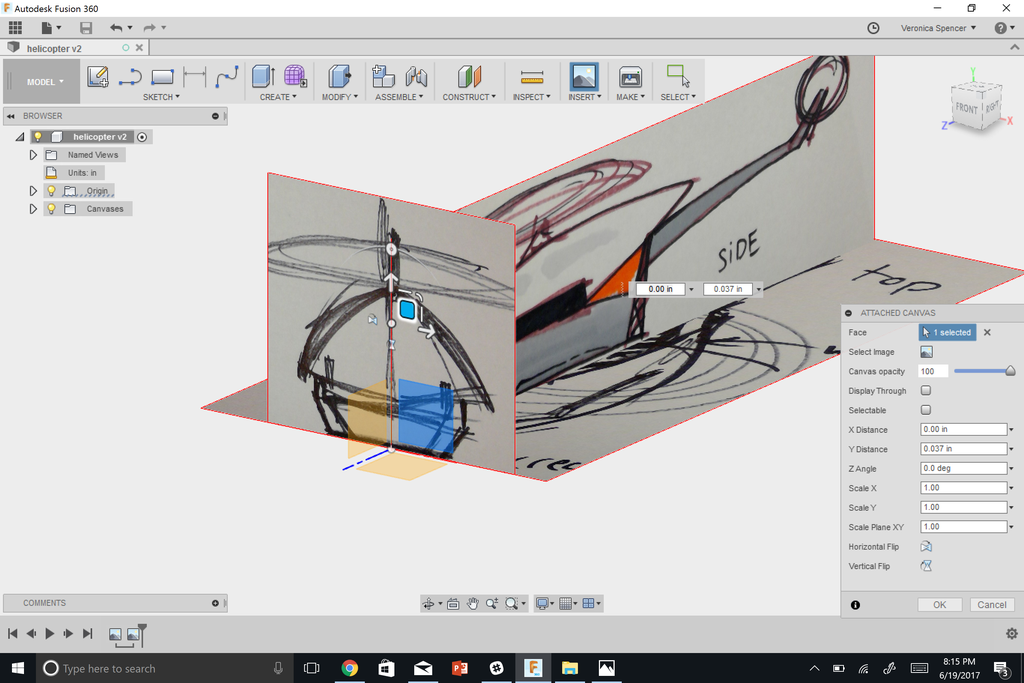Expand the Canvases folder in the browser
The width and height of the screenshot is (1024, 683).
(32, 208)
